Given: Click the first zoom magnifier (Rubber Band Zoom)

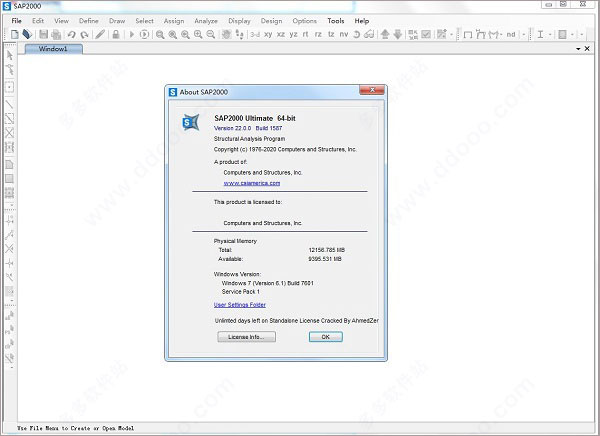Looking at the screenshot, I should (x=160, y=34).
